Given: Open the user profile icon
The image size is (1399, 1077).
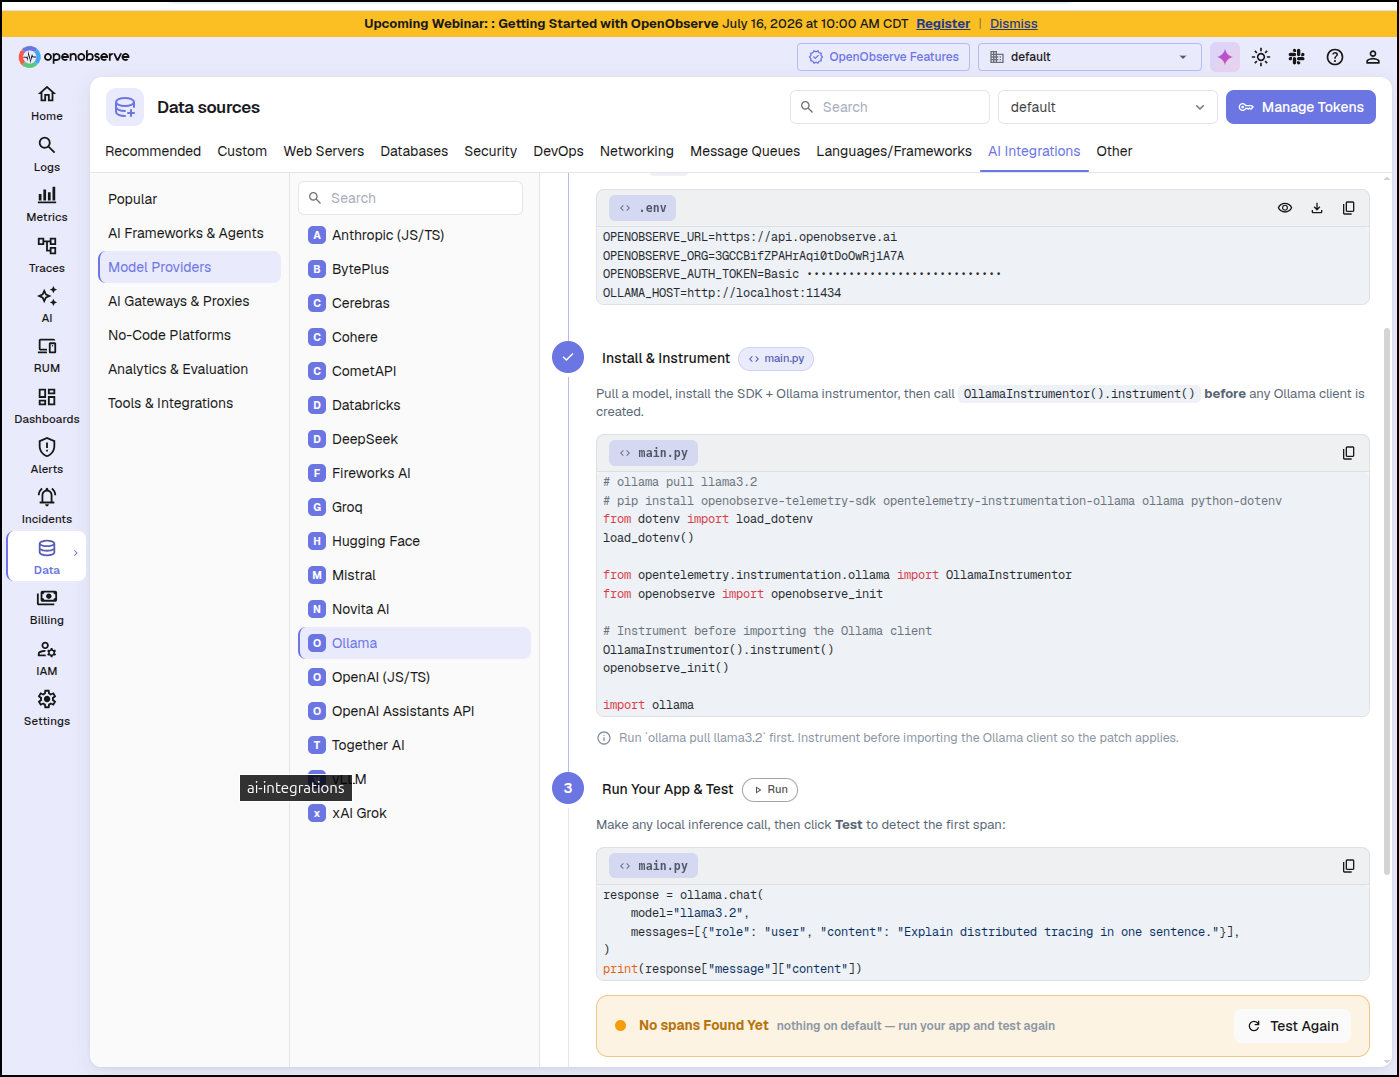Looking at the screenshot, I should point(1372,57).
